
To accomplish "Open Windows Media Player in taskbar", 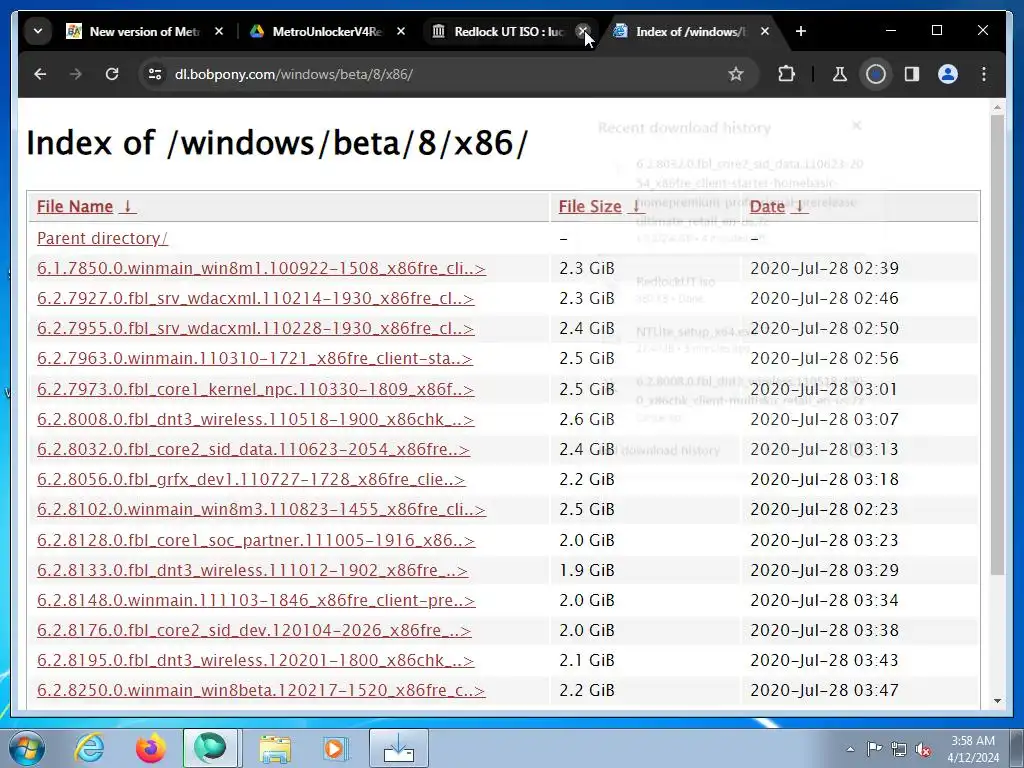I will tap(336, 748).
